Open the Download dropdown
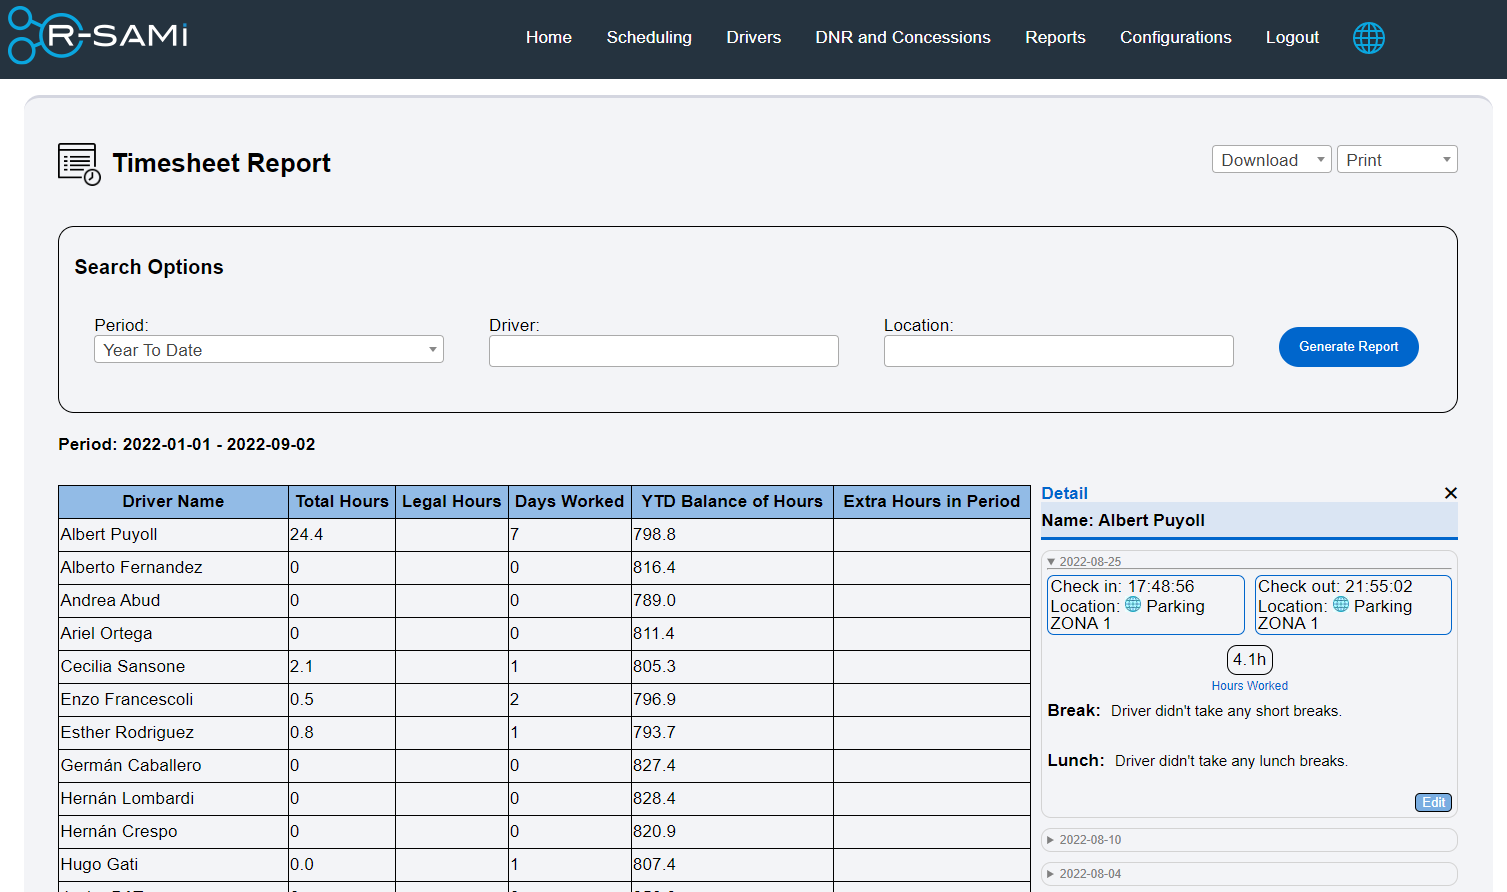This screenshot has height=892, width=1507. (1271, 158)
